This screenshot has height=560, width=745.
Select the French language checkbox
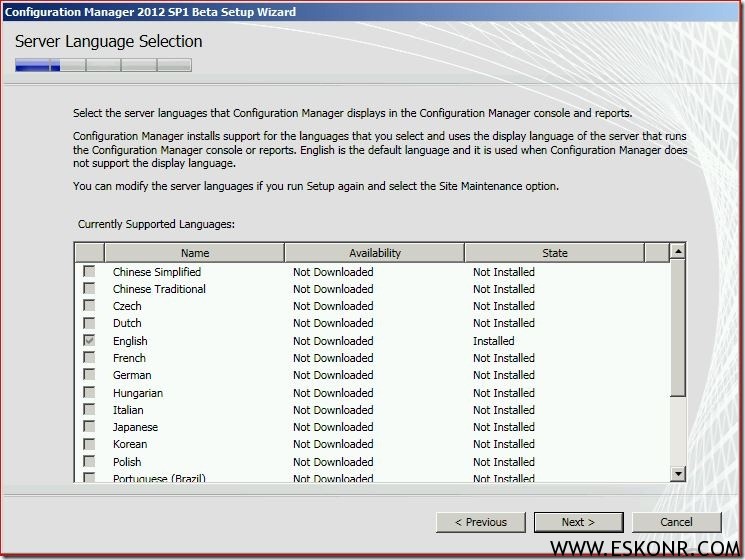click(x=89, y=357)
